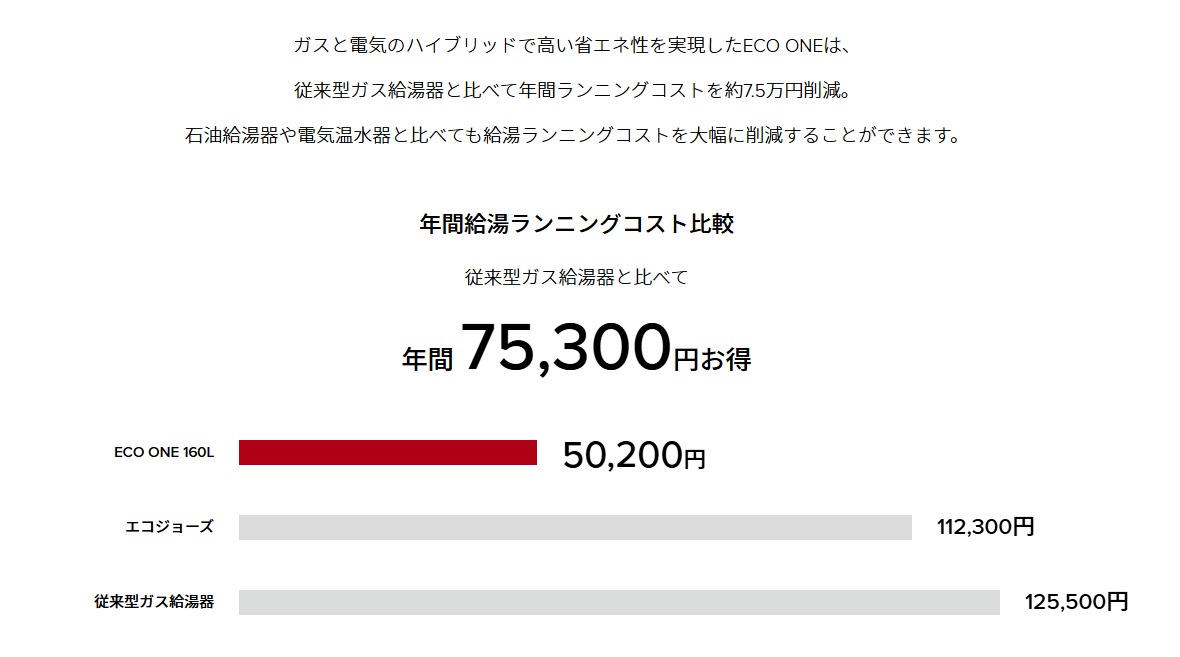Click the red ECO ONE 160L bar
Screen dimensions: 1180x657
[387, 452]
